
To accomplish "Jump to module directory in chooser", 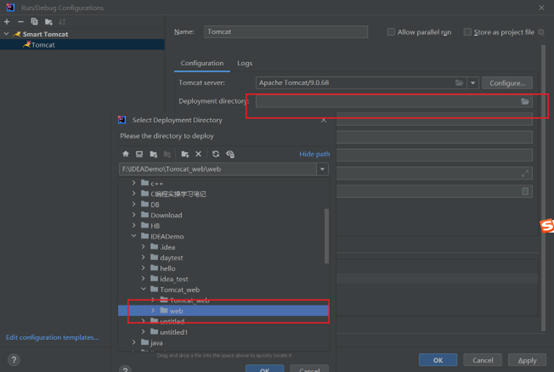I will pos(167,154).
